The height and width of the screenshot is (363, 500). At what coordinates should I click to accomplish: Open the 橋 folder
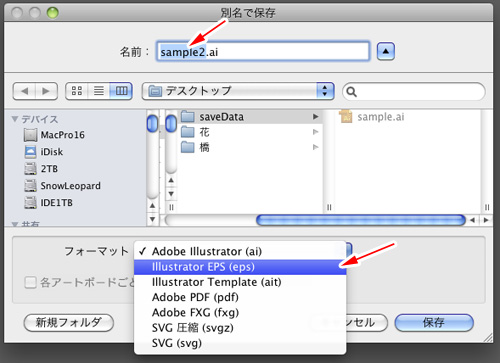251,147
